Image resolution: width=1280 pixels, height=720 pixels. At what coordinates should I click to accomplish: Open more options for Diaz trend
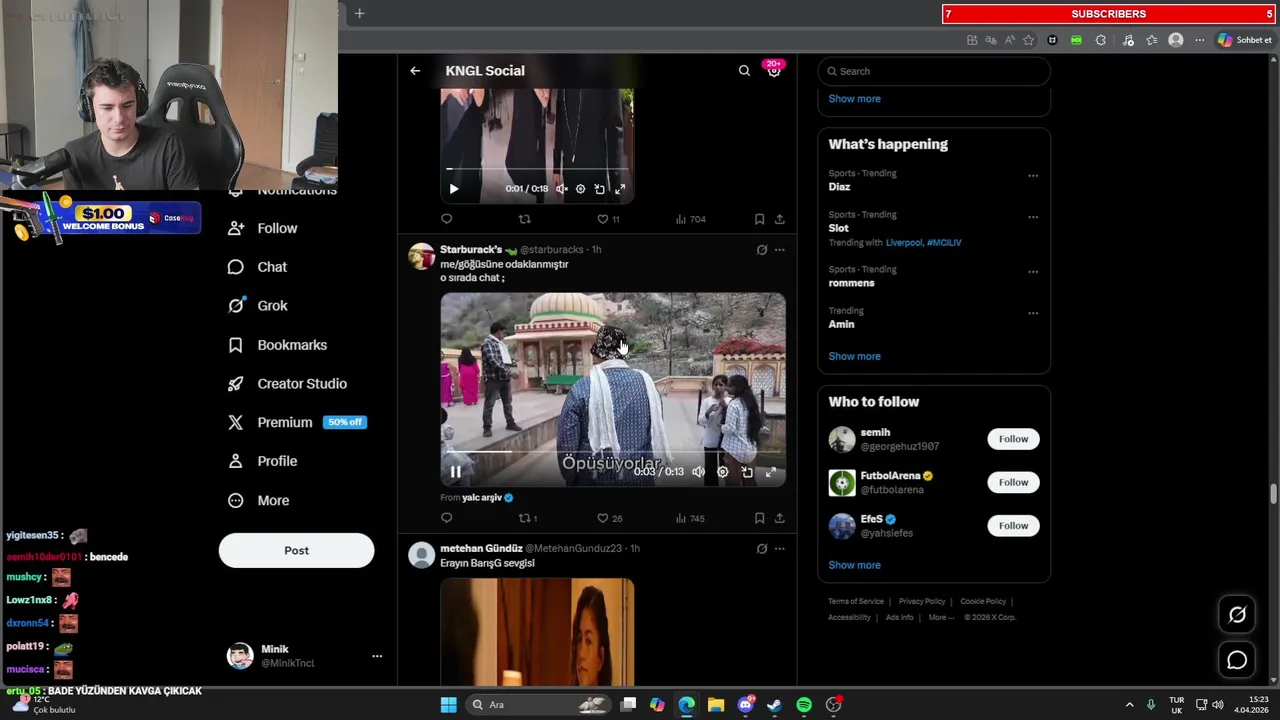coord(1033,176)
